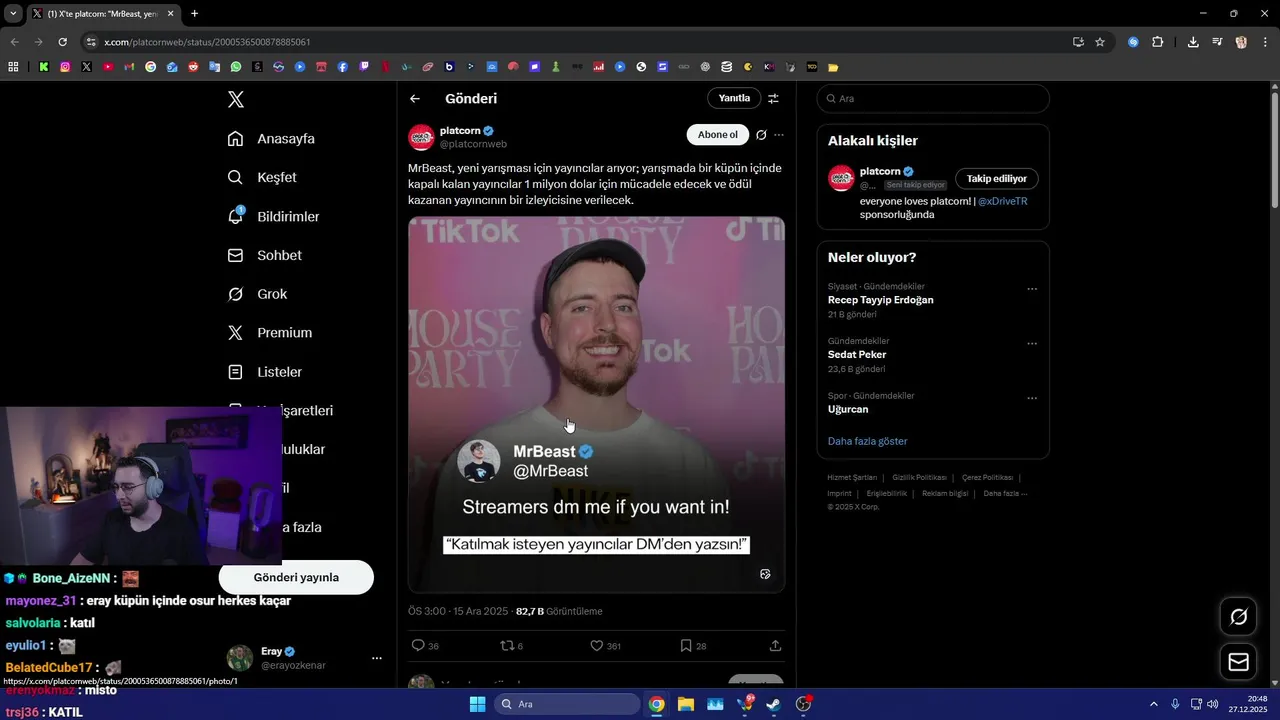
Task: Open options for Recep Tayyip Erdoğan trend
Action: pyautogui.click(x=1032, y=289)
